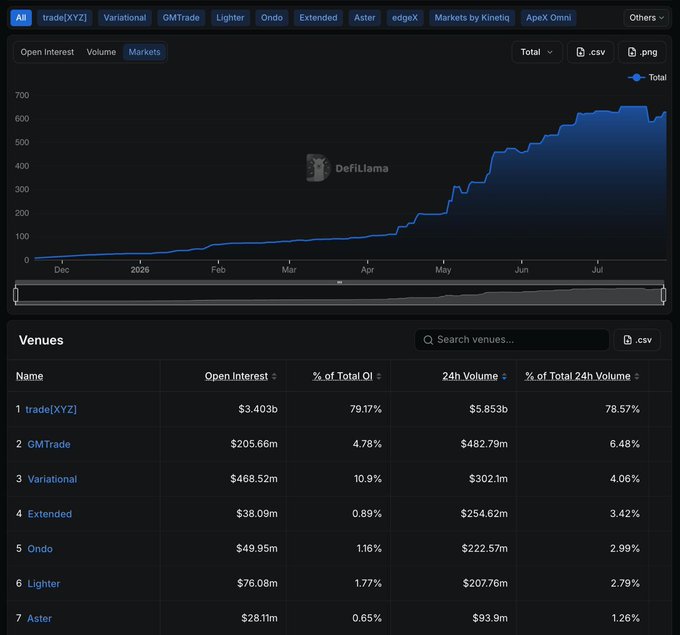The width and height of the screenshot is (680, 635).
Task: Click the $482.79m volume cell
Action: [x=484, y=444]
